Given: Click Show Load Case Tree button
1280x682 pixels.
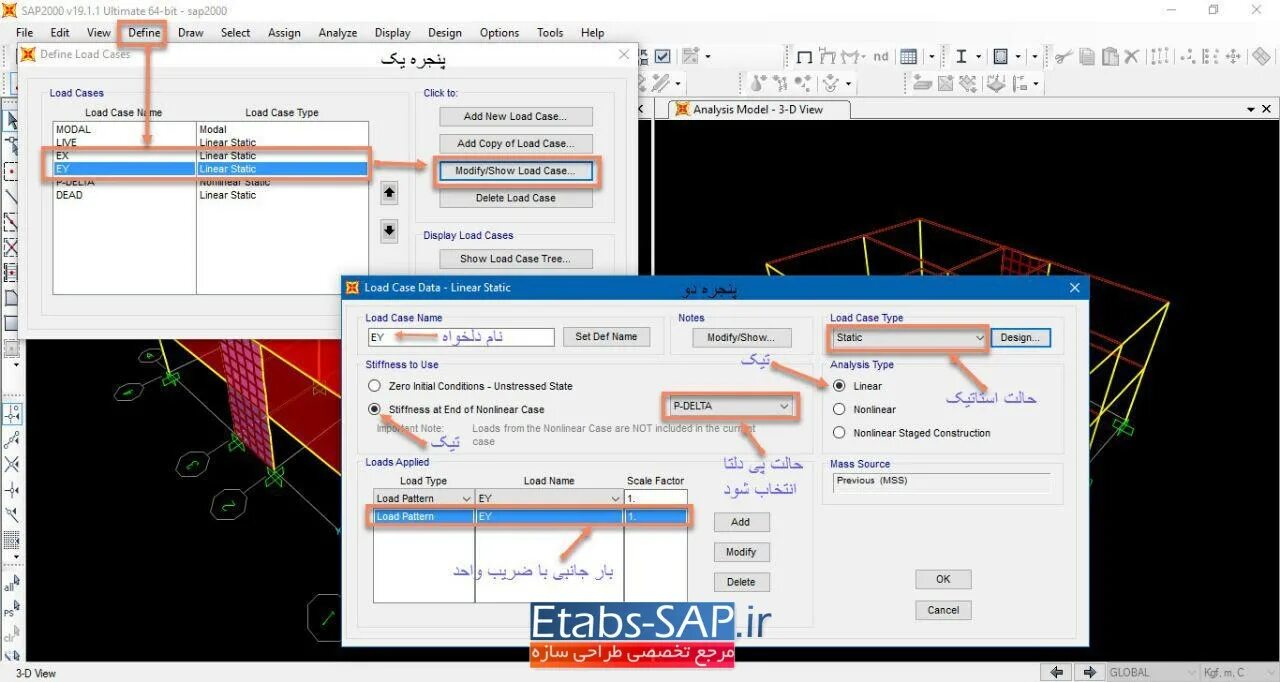Looking at the screenshot, I should pyautogui.click(x=516, y=259).
